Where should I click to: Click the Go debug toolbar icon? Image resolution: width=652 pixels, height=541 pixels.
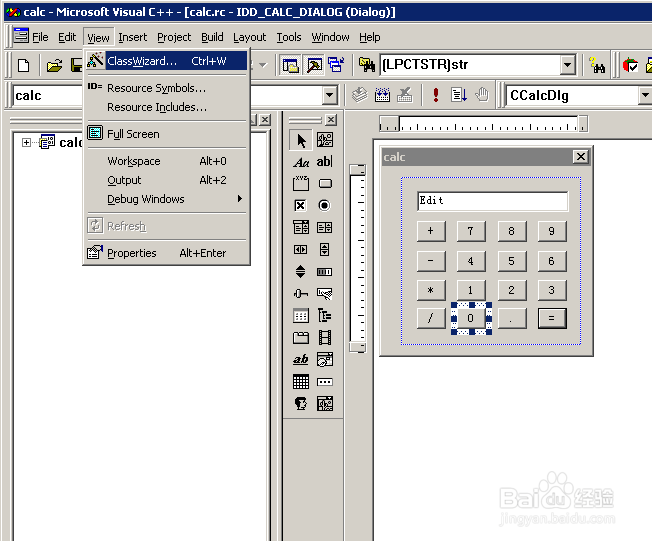point(459,95)
